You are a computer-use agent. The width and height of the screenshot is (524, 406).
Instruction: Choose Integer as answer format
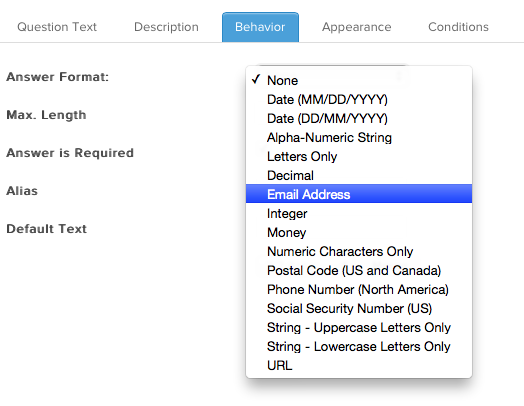[x=359, y=214]
